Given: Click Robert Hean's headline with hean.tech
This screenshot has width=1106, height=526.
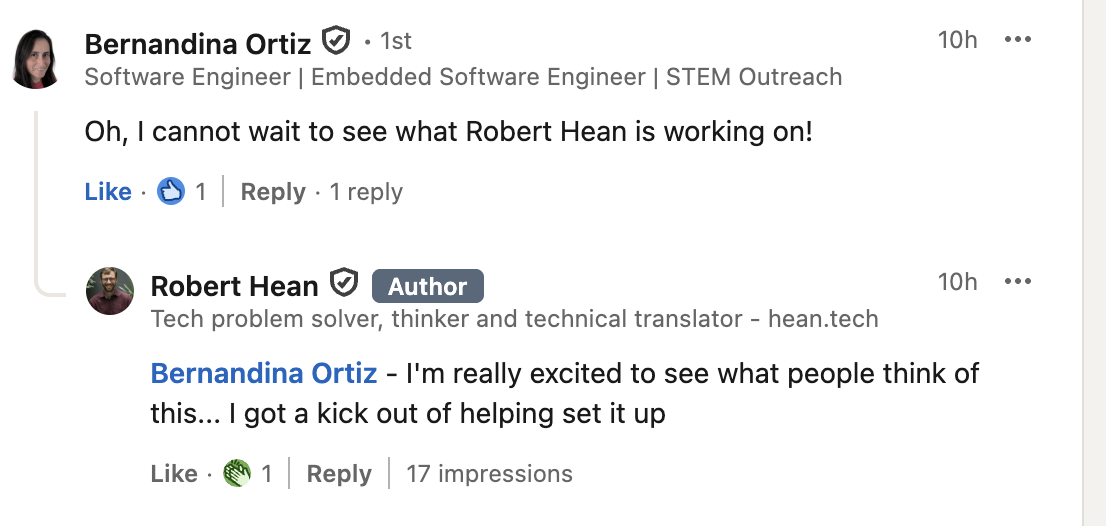Looking at the screenshot, I should click(x=514, y=320).
